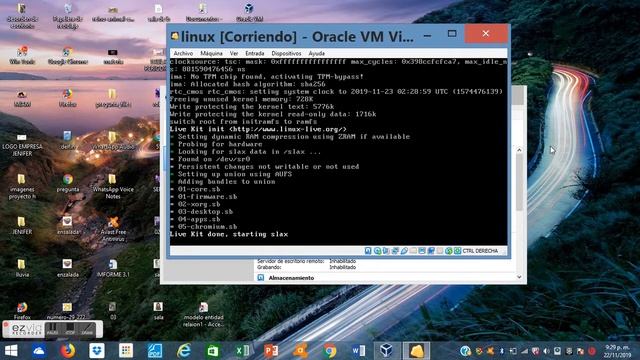Viewport: 640px width, 360px height.
Task: Open Dropbox from the taskbar
Action: point(97,351)
